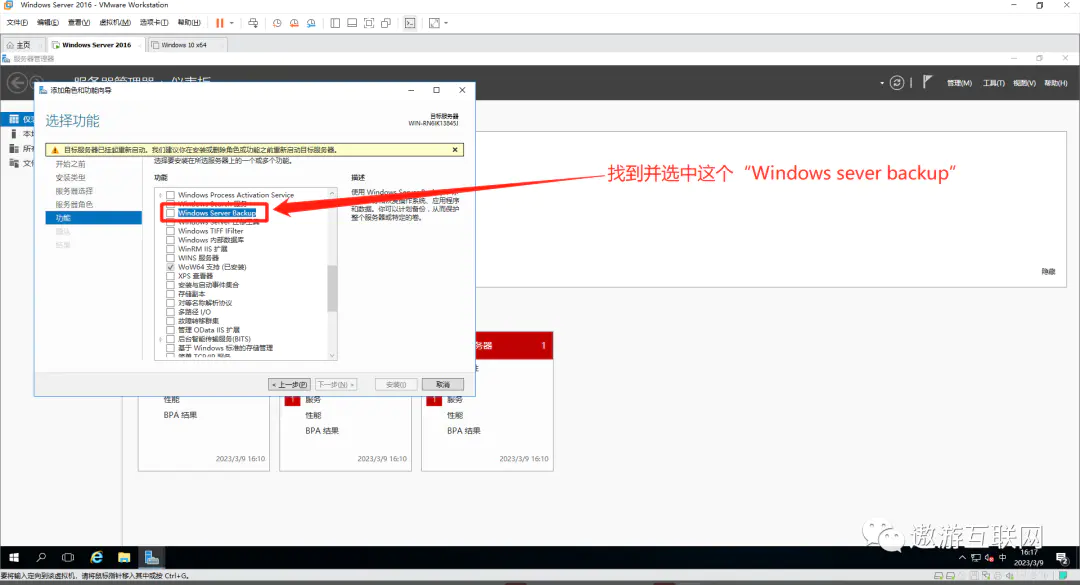Viewport: 1080px width, 585px height.
Task: Open the 视图(V) menu in Server Manager
Action: (1024, 83)
